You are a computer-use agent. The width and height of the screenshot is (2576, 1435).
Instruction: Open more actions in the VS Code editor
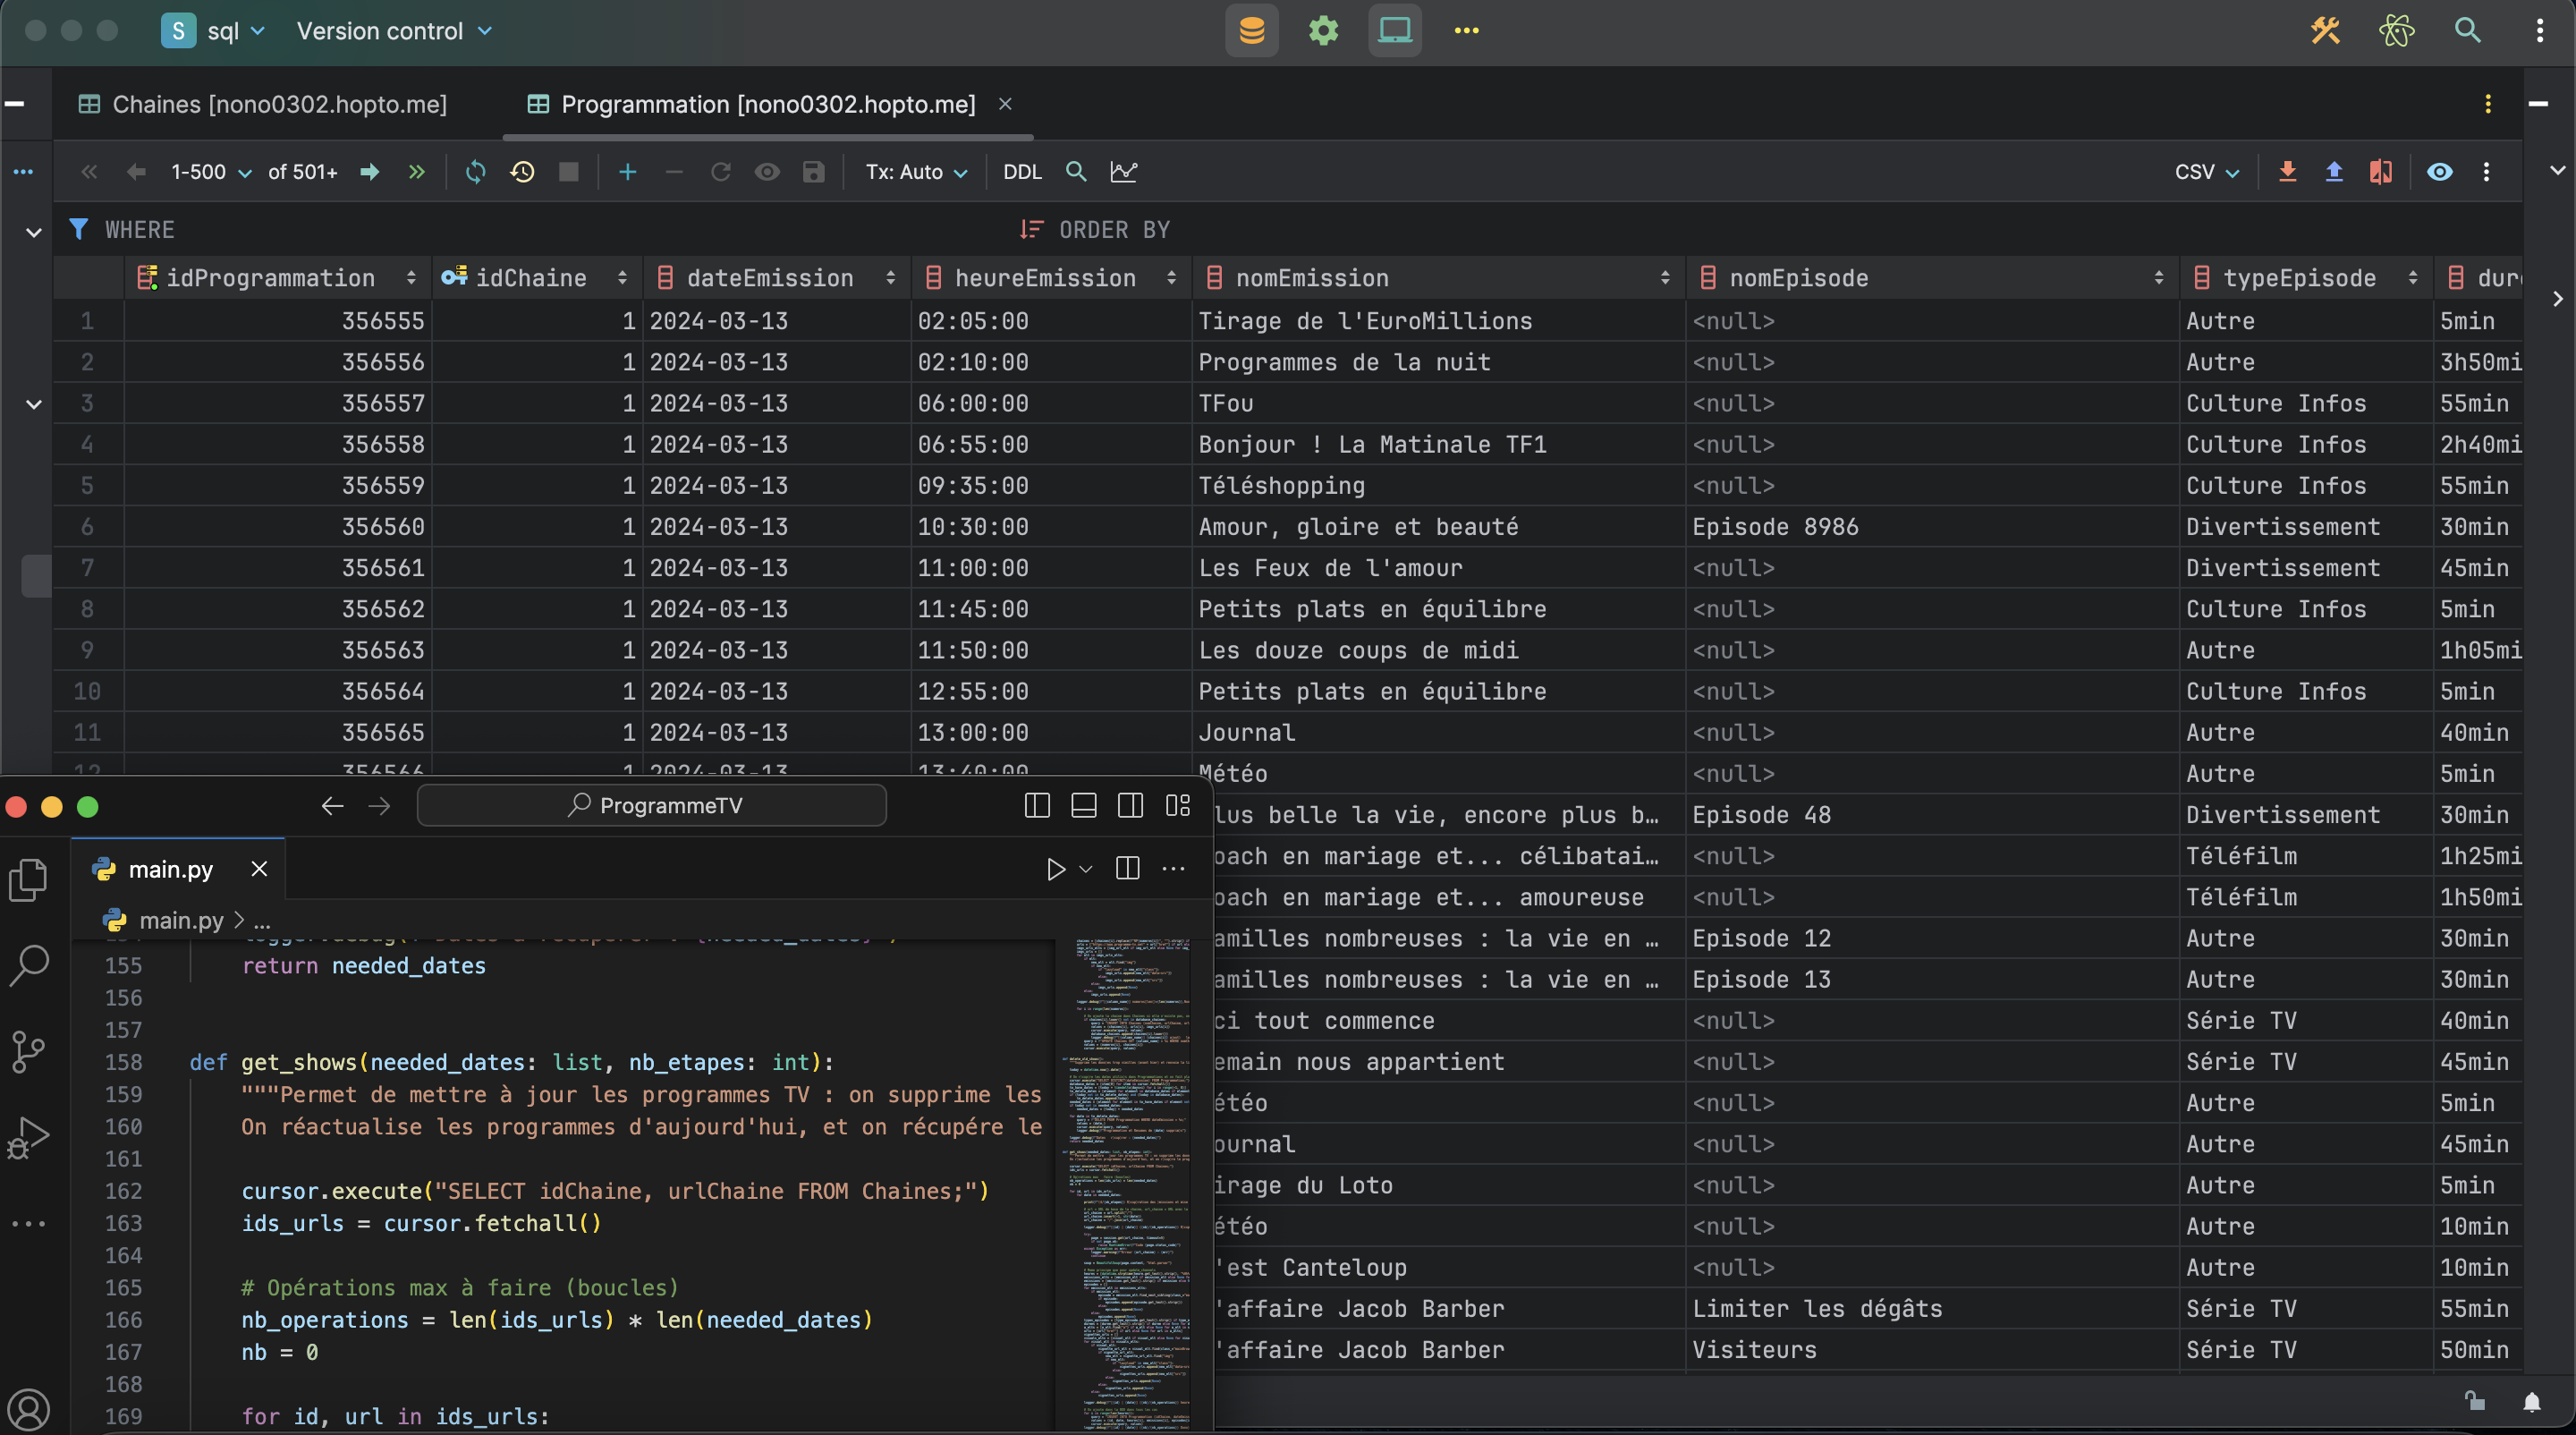[1173, 869]
